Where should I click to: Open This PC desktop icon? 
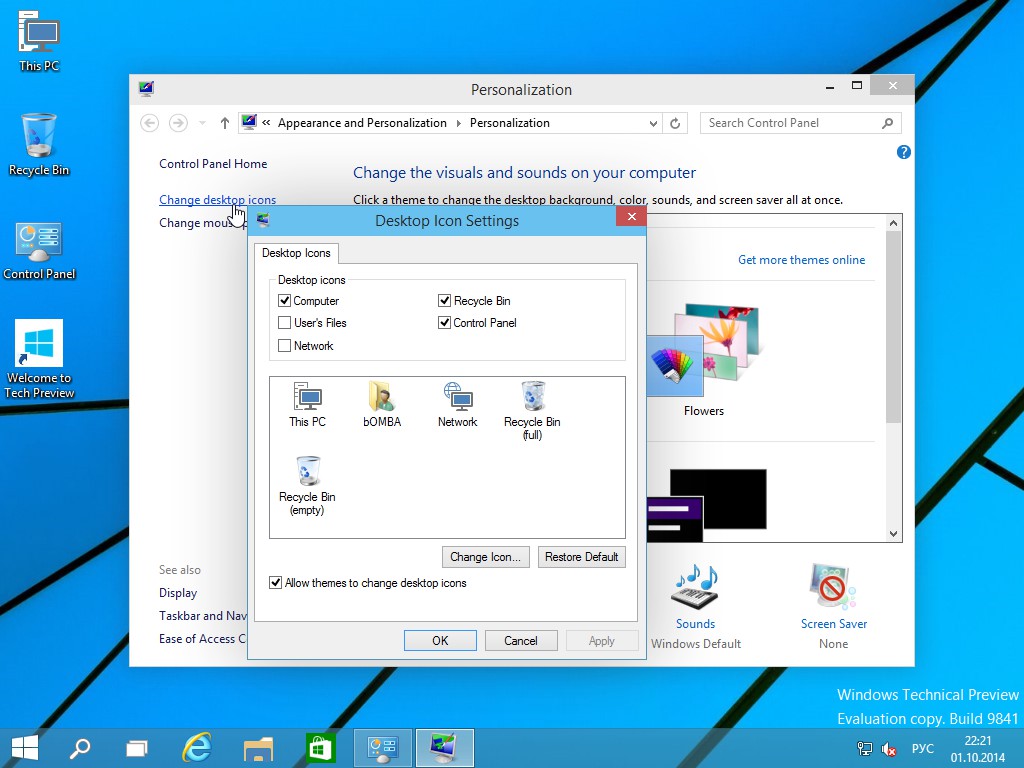[39, 41]
